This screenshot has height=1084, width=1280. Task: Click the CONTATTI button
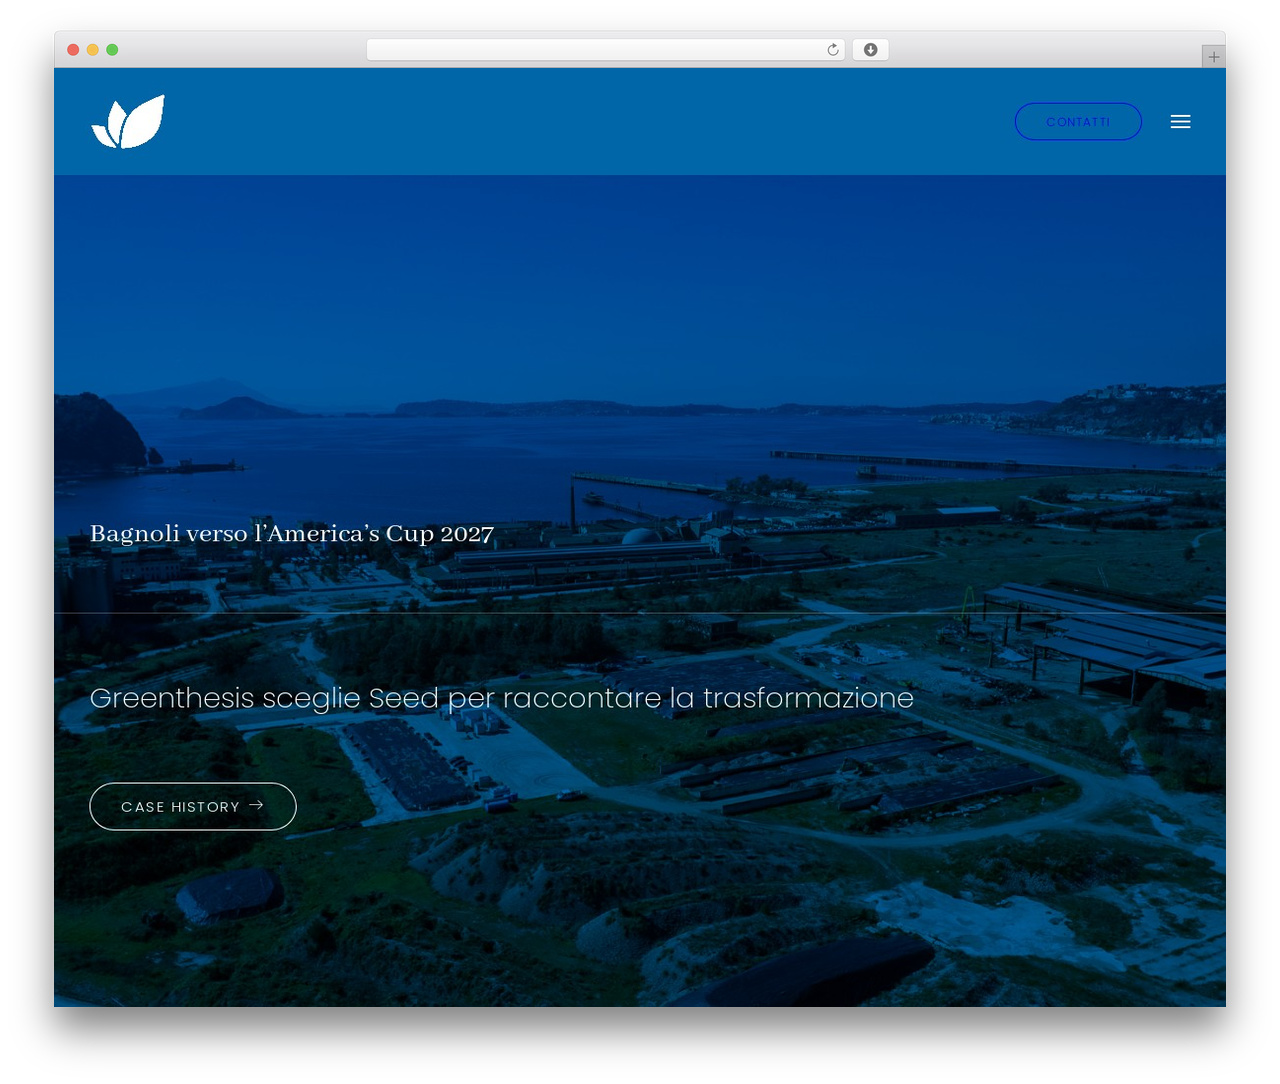[1078, 122]
